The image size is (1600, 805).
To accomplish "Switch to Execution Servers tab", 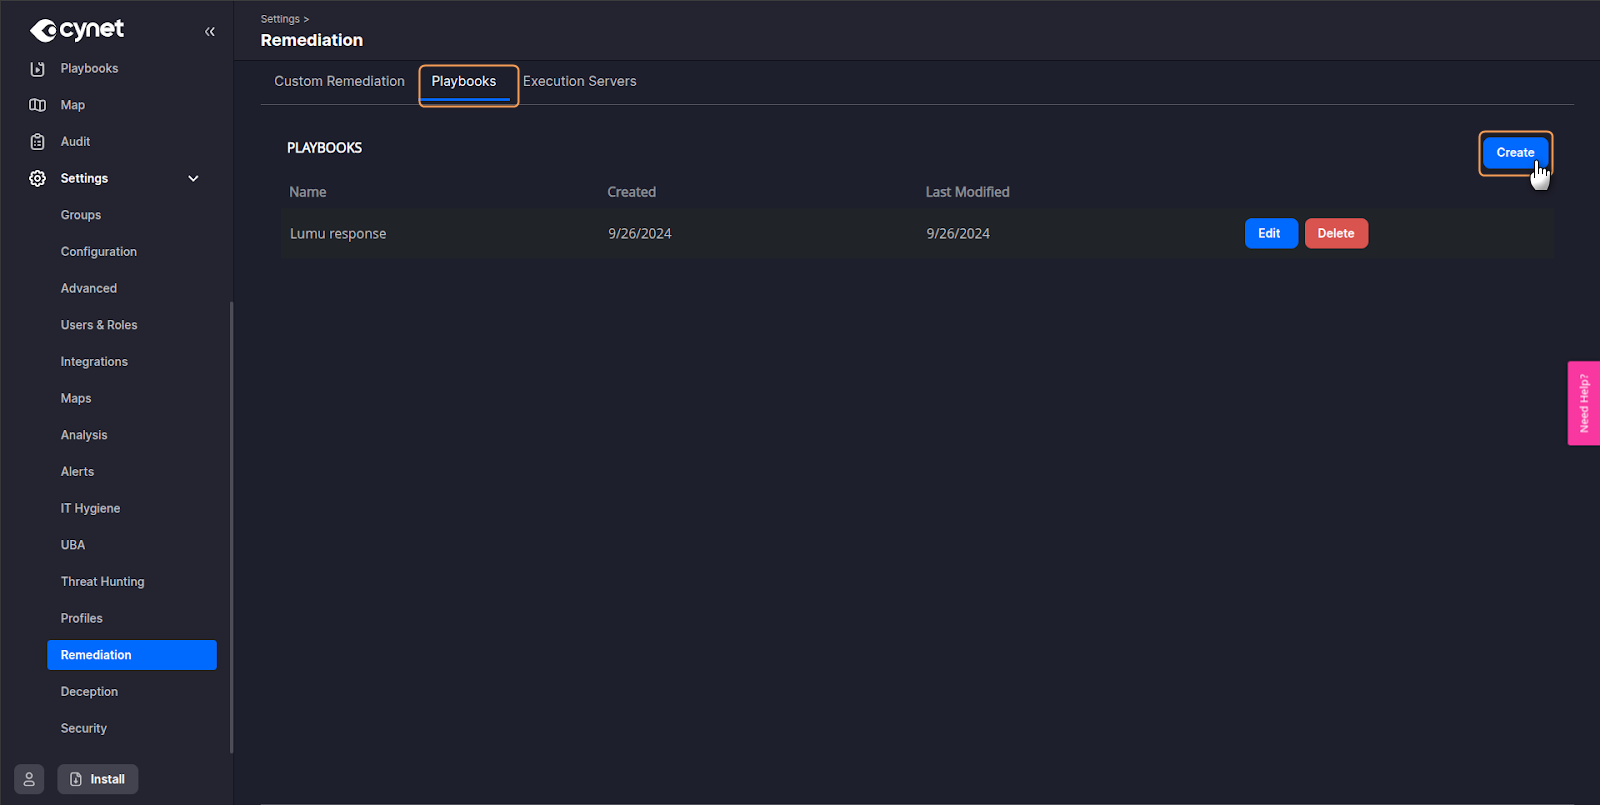I will point(579,81).
